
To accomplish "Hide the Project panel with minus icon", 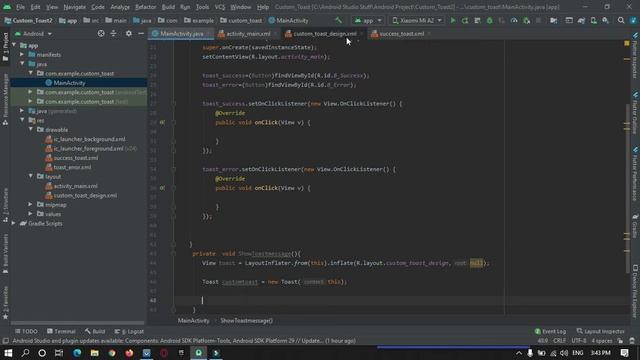I will 141,33.
